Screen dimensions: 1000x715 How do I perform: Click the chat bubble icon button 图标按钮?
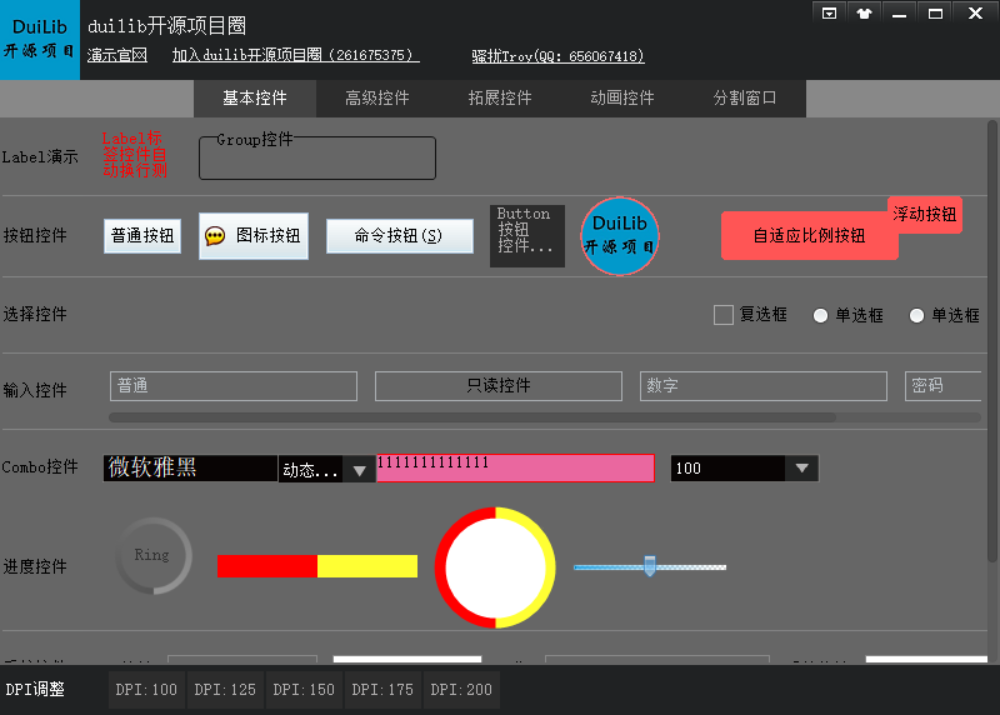tap(253, 236)
